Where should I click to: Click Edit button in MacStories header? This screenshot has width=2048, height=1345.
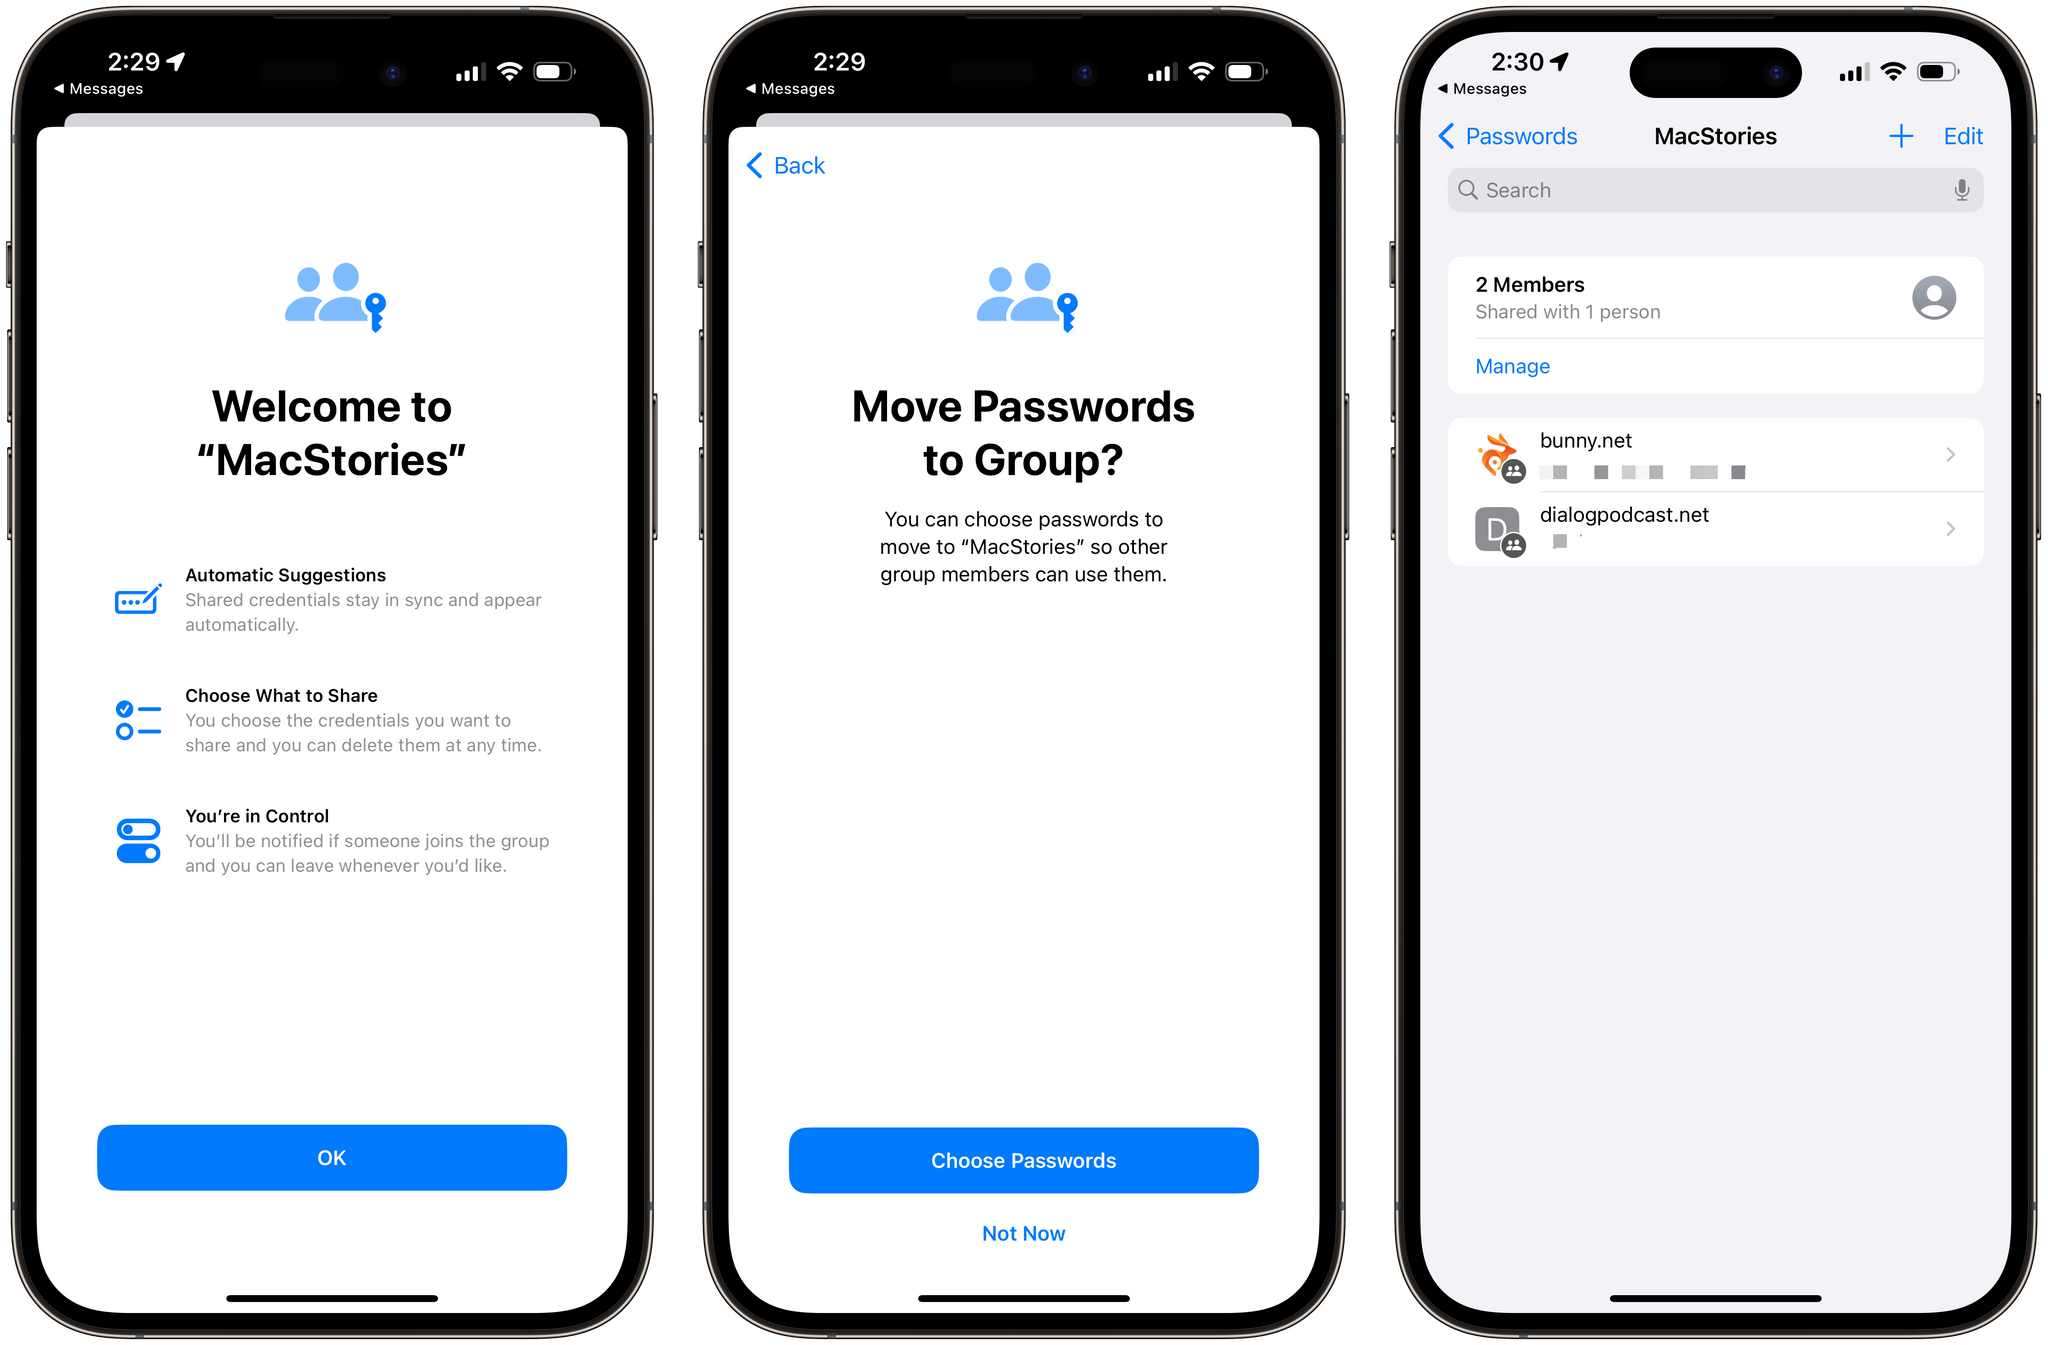pyautogui.click(x=1962, y=137)
